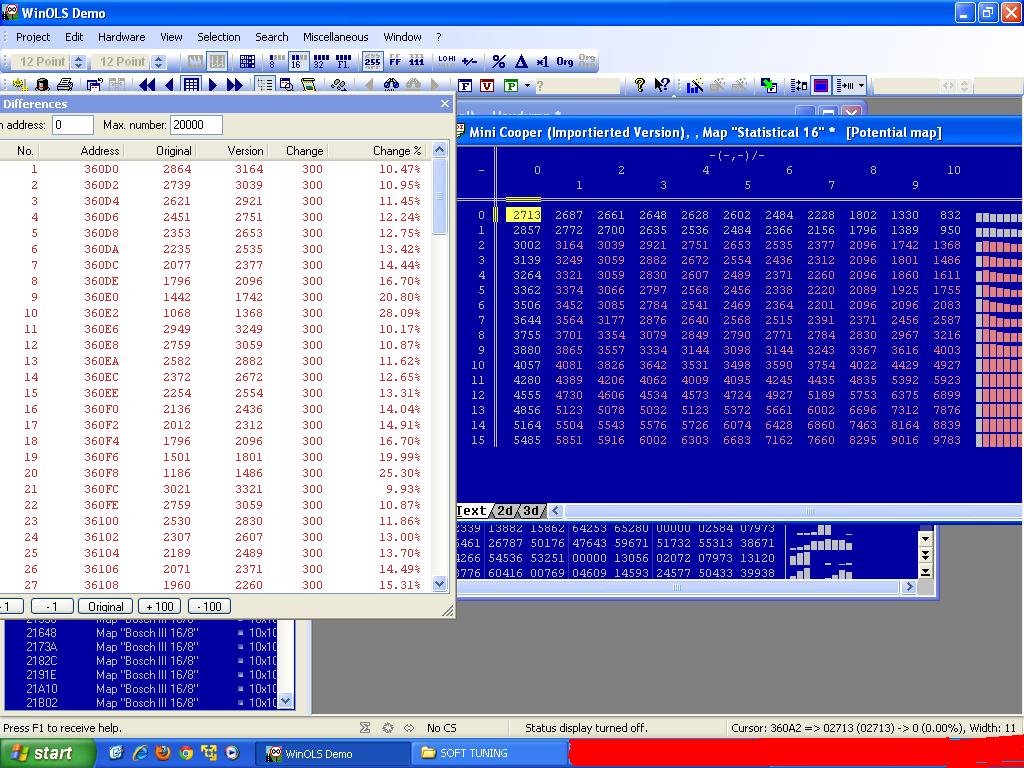The height and width of the screenshot is (768, 1024).
Task: Click the binoculars search icon
Action: tap(391, 85)
